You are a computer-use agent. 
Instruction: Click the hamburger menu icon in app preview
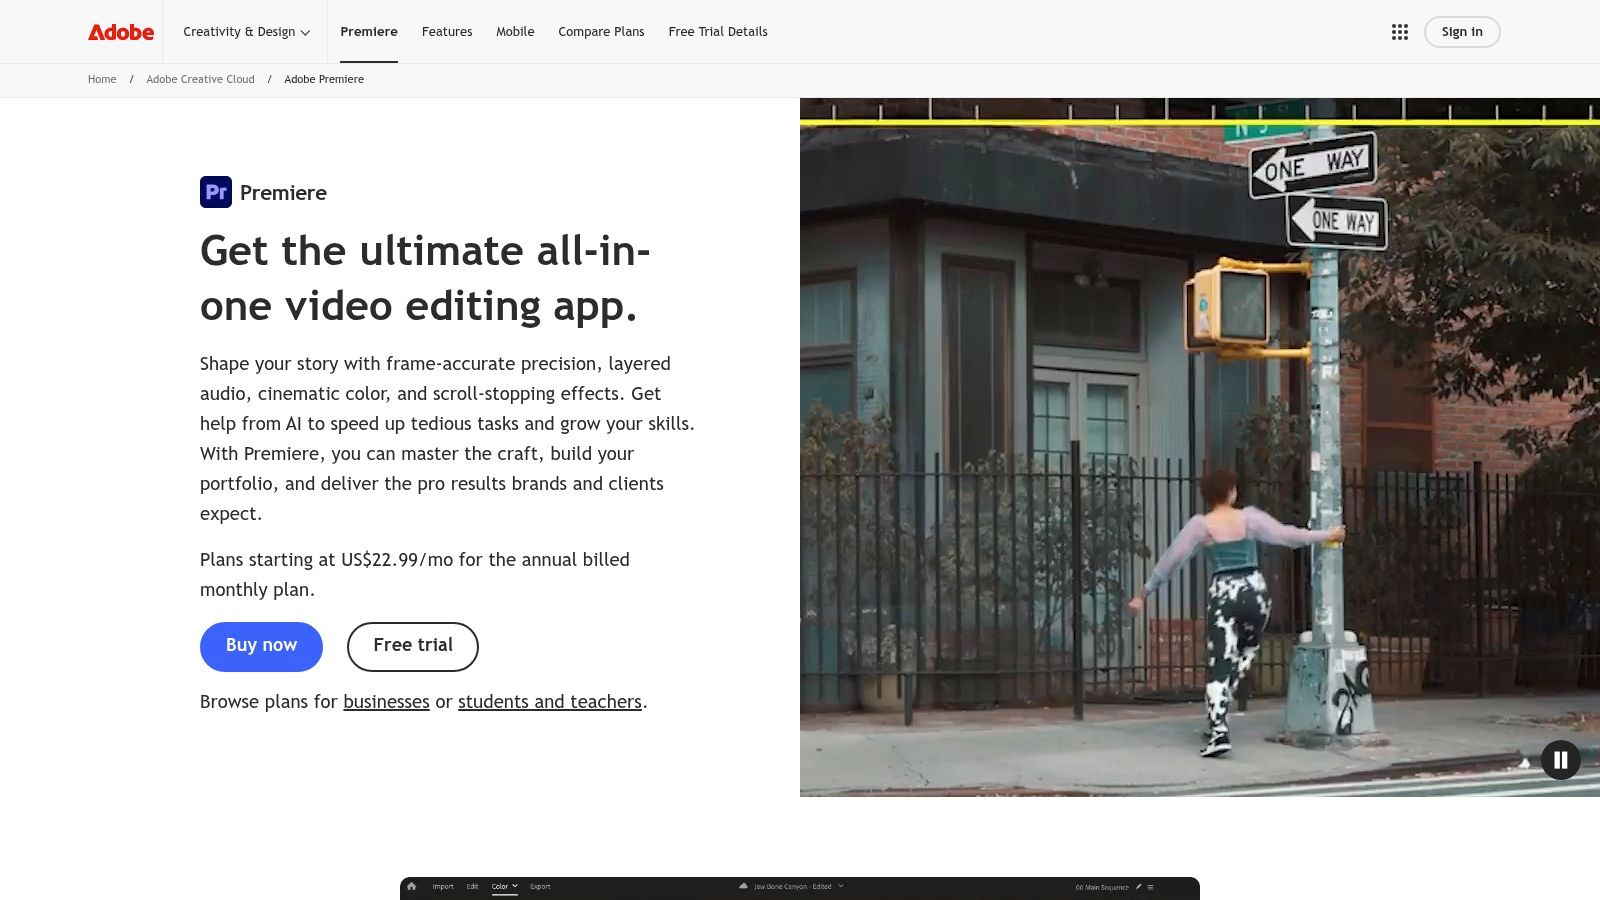[1150, 887]
